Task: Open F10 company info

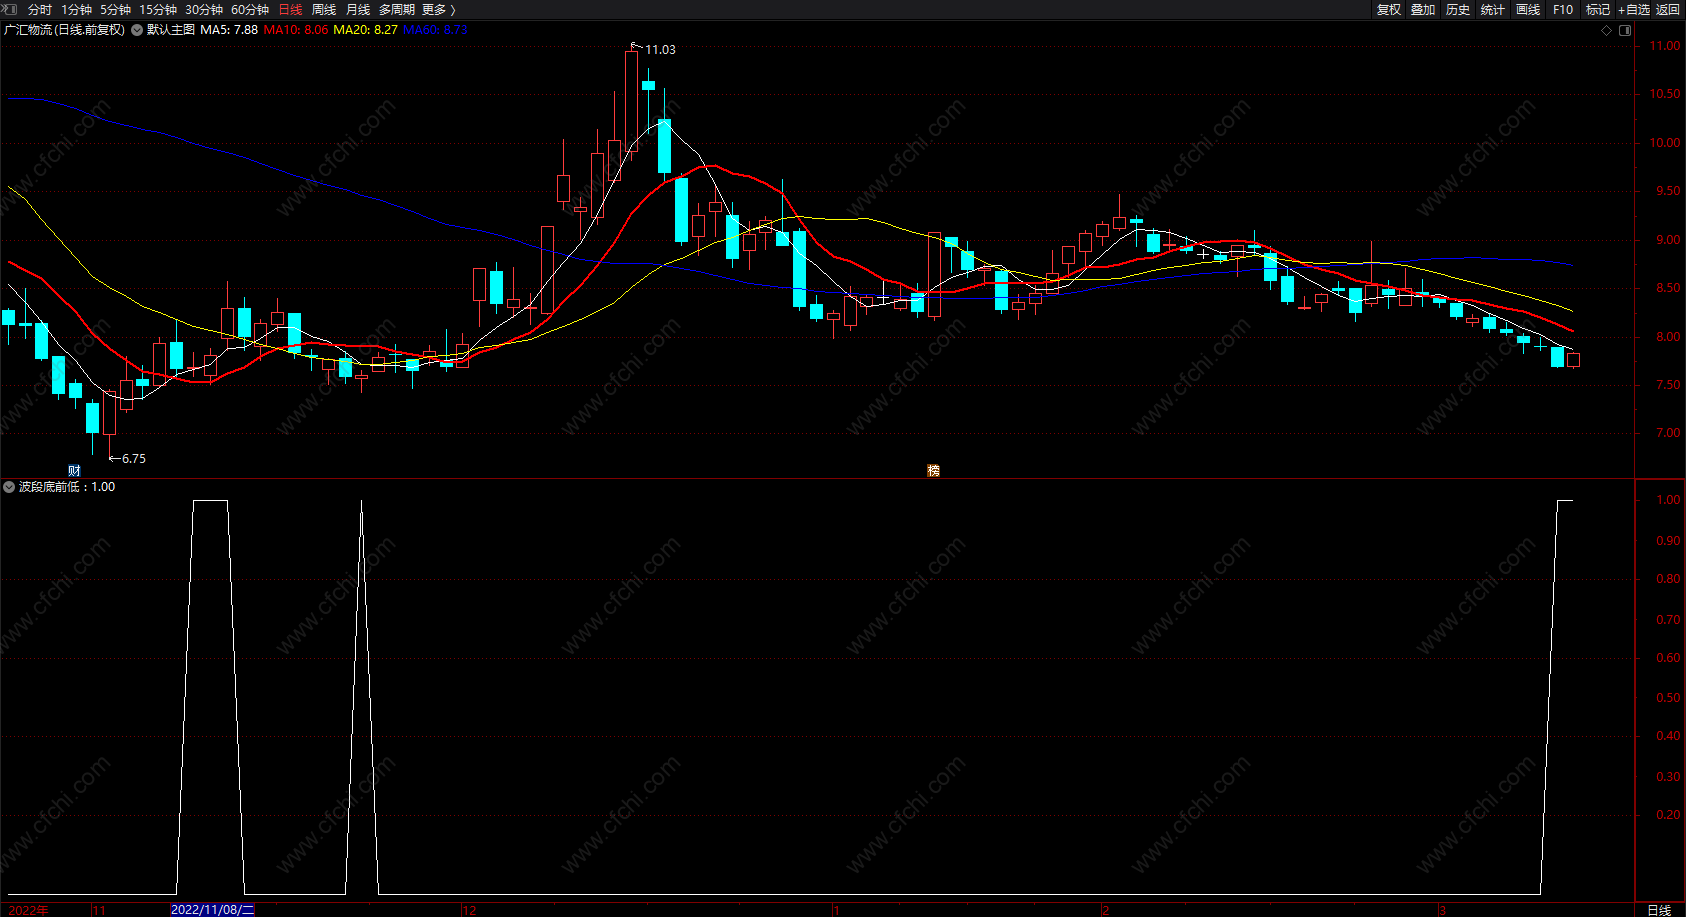Action: [1563, 10]
